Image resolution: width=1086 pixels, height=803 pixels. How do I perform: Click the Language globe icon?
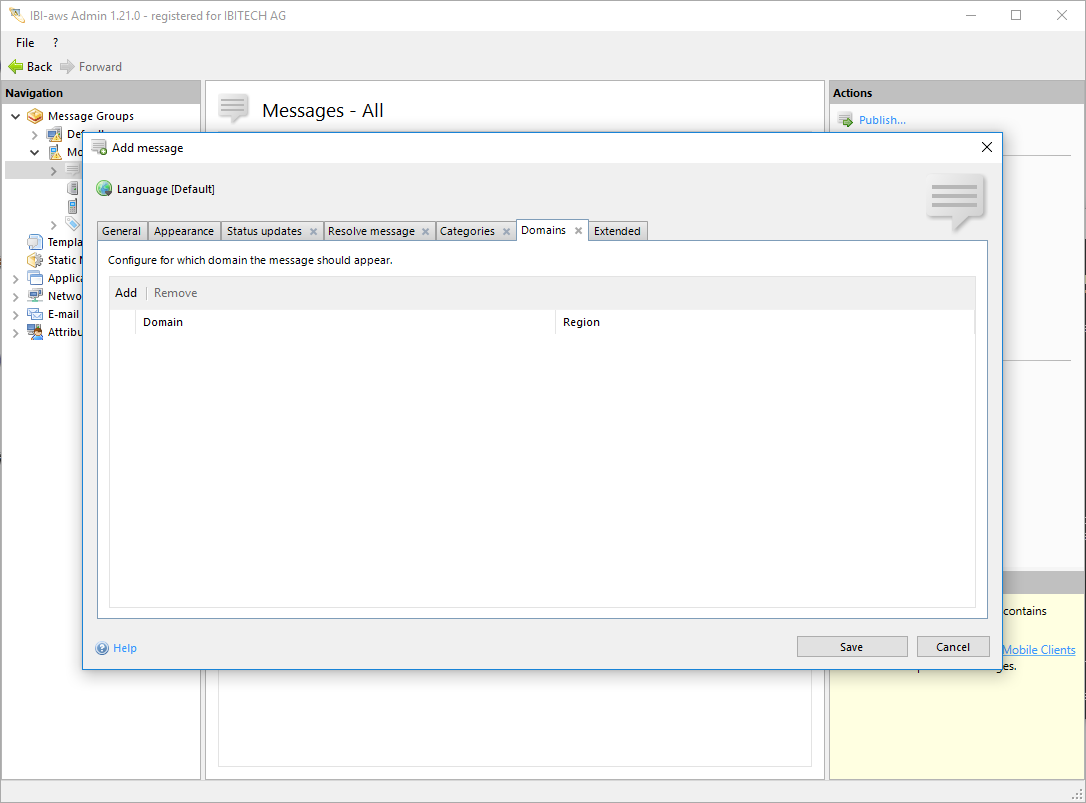pyautogui.click(x=104, y=189)
